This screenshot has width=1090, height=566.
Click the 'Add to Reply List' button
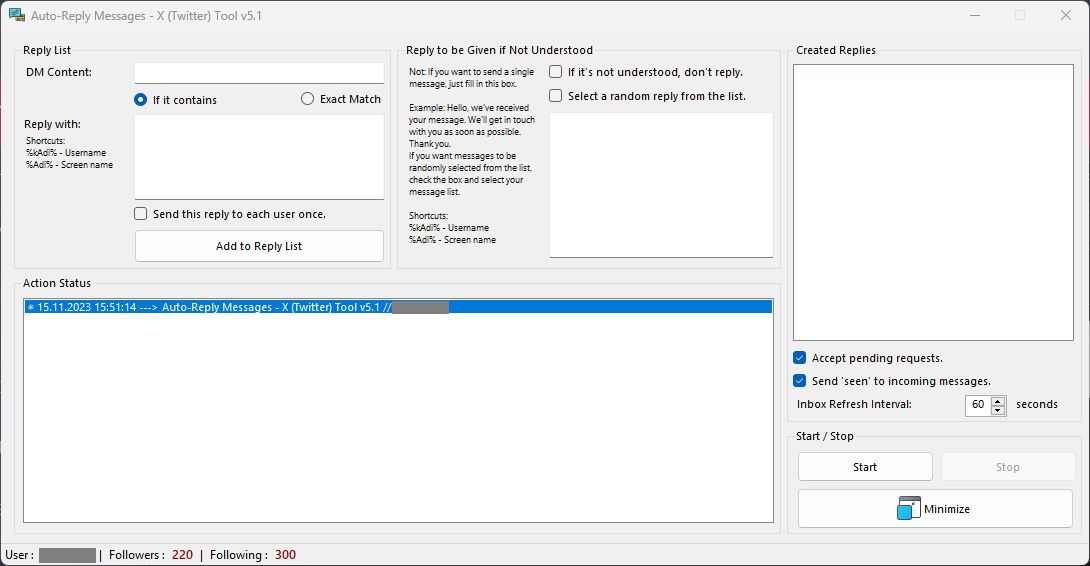click(x=259, y=246)
